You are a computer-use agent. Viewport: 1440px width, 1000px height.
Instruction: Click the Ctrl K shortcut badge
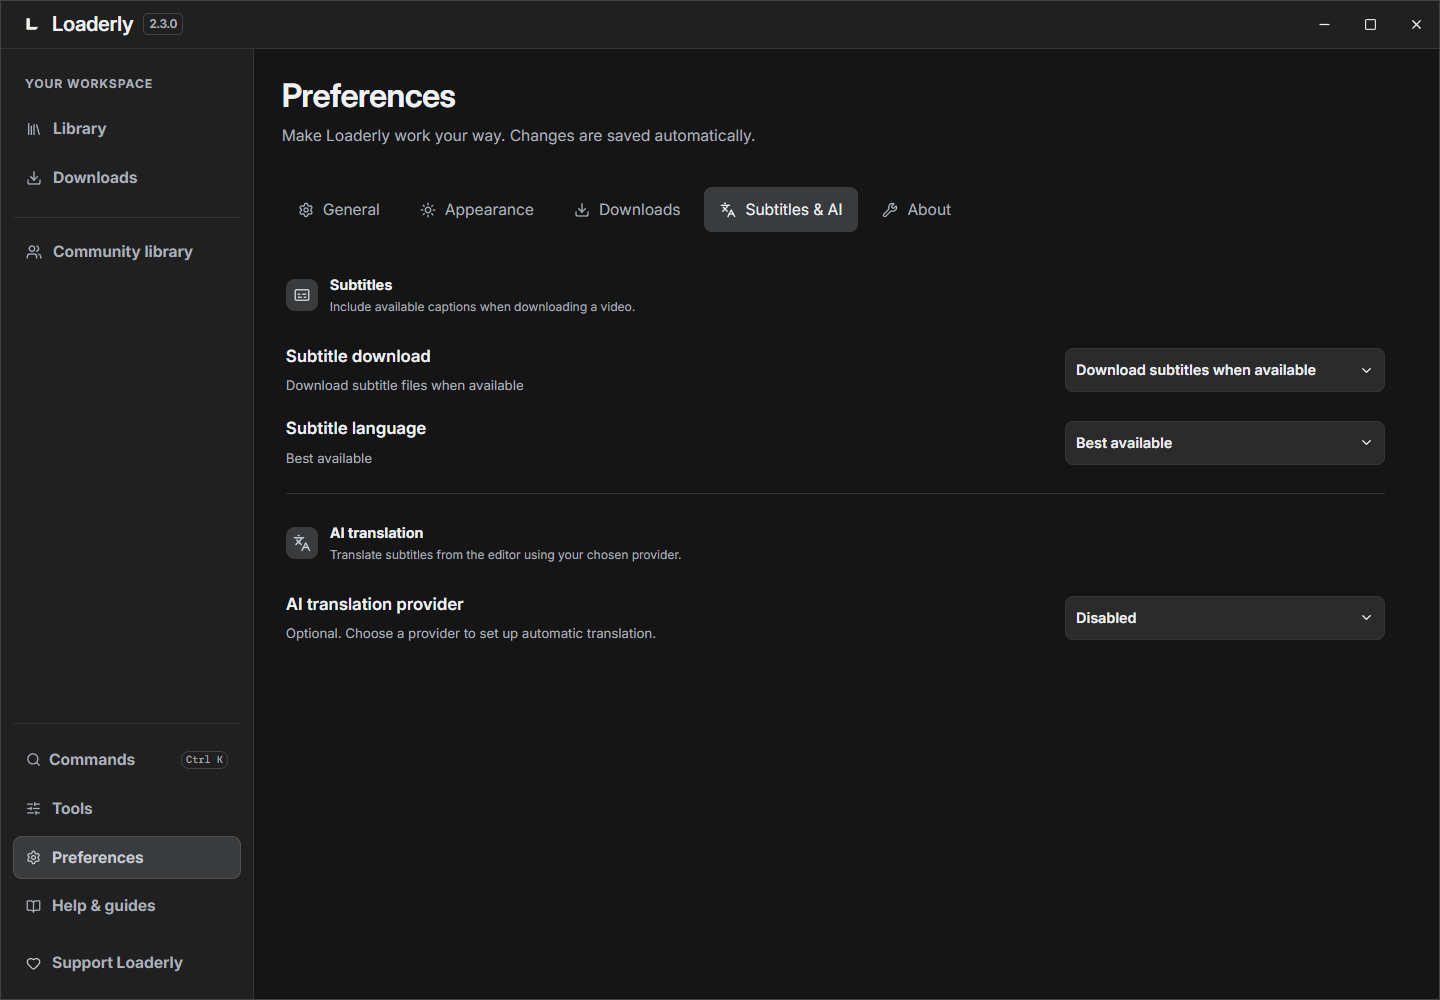click(x=205, y=760)
